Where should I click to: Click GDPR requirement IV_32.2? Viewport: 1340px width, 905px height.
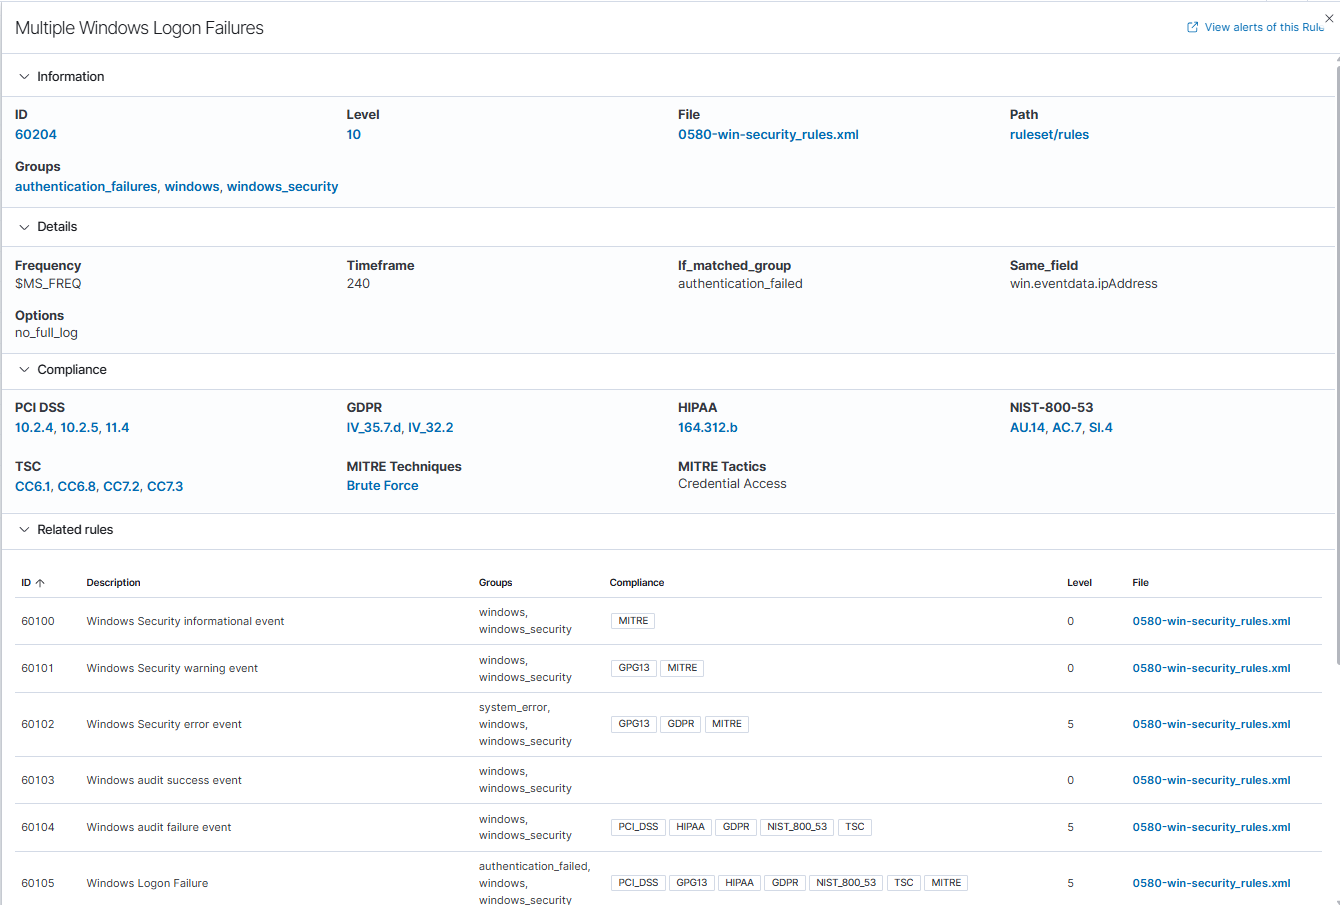click(430, 428)
